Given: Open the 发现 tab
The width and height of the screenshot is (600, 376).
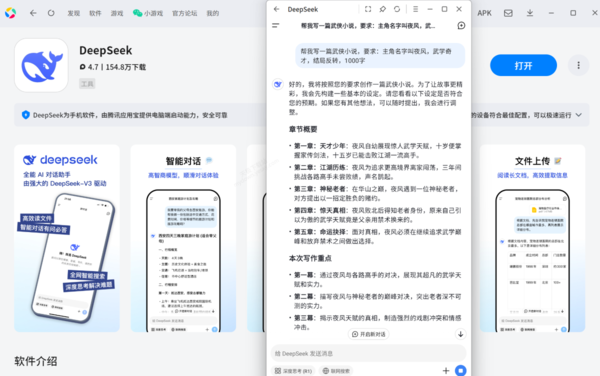Looking at the screenshot, I should pos(73,13).
